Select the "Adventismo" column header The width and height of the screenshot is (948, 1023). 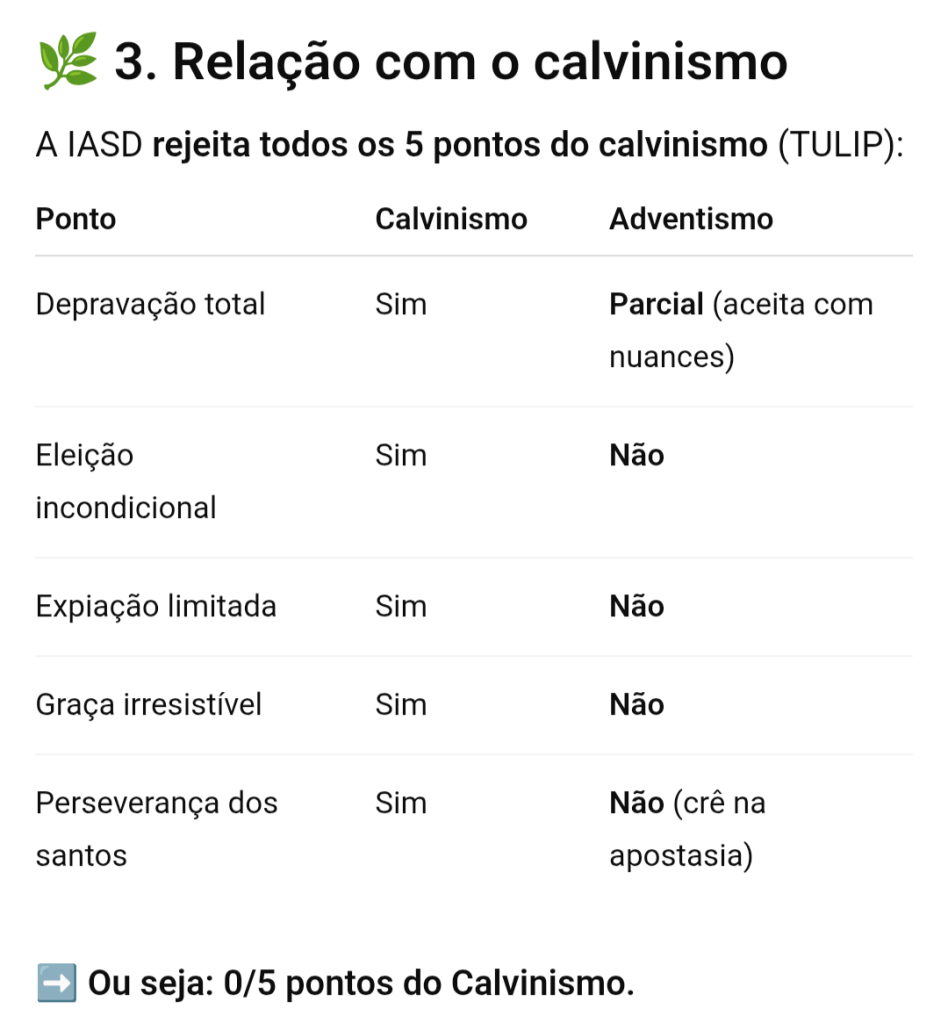(x=691, y=219)
